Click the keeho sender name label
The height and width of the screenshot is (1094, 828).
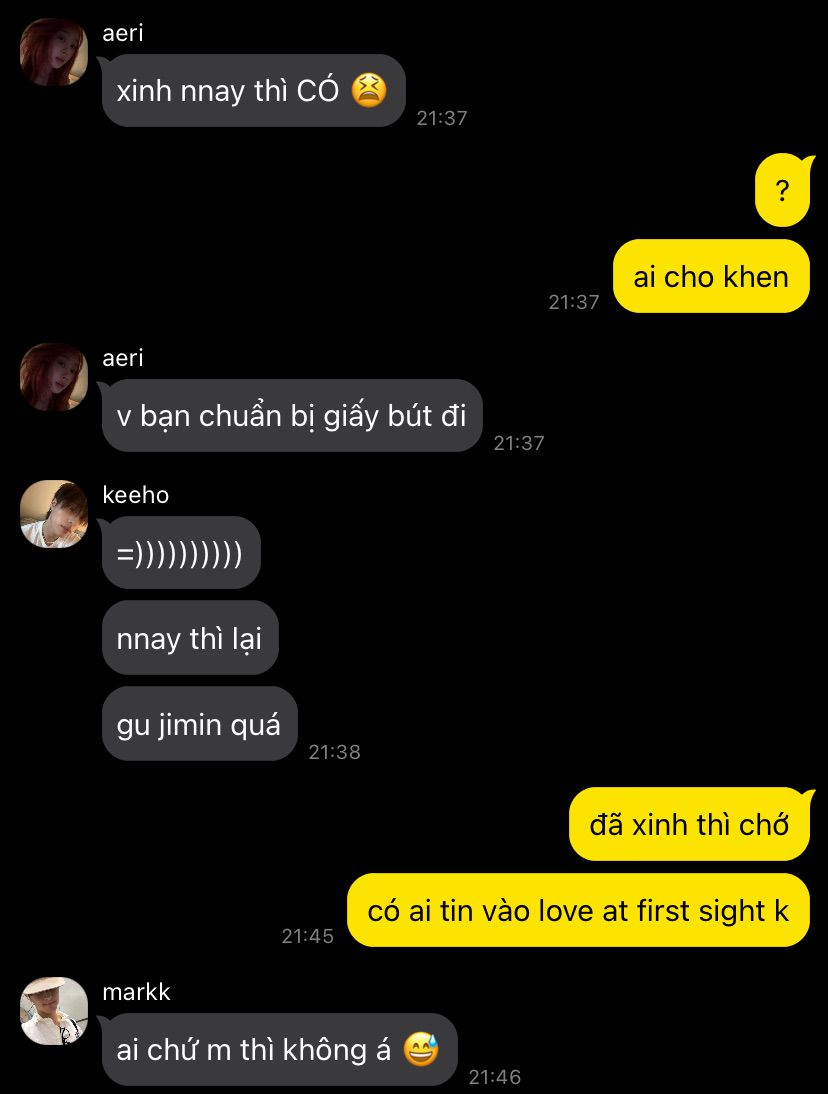click(135, 495)
